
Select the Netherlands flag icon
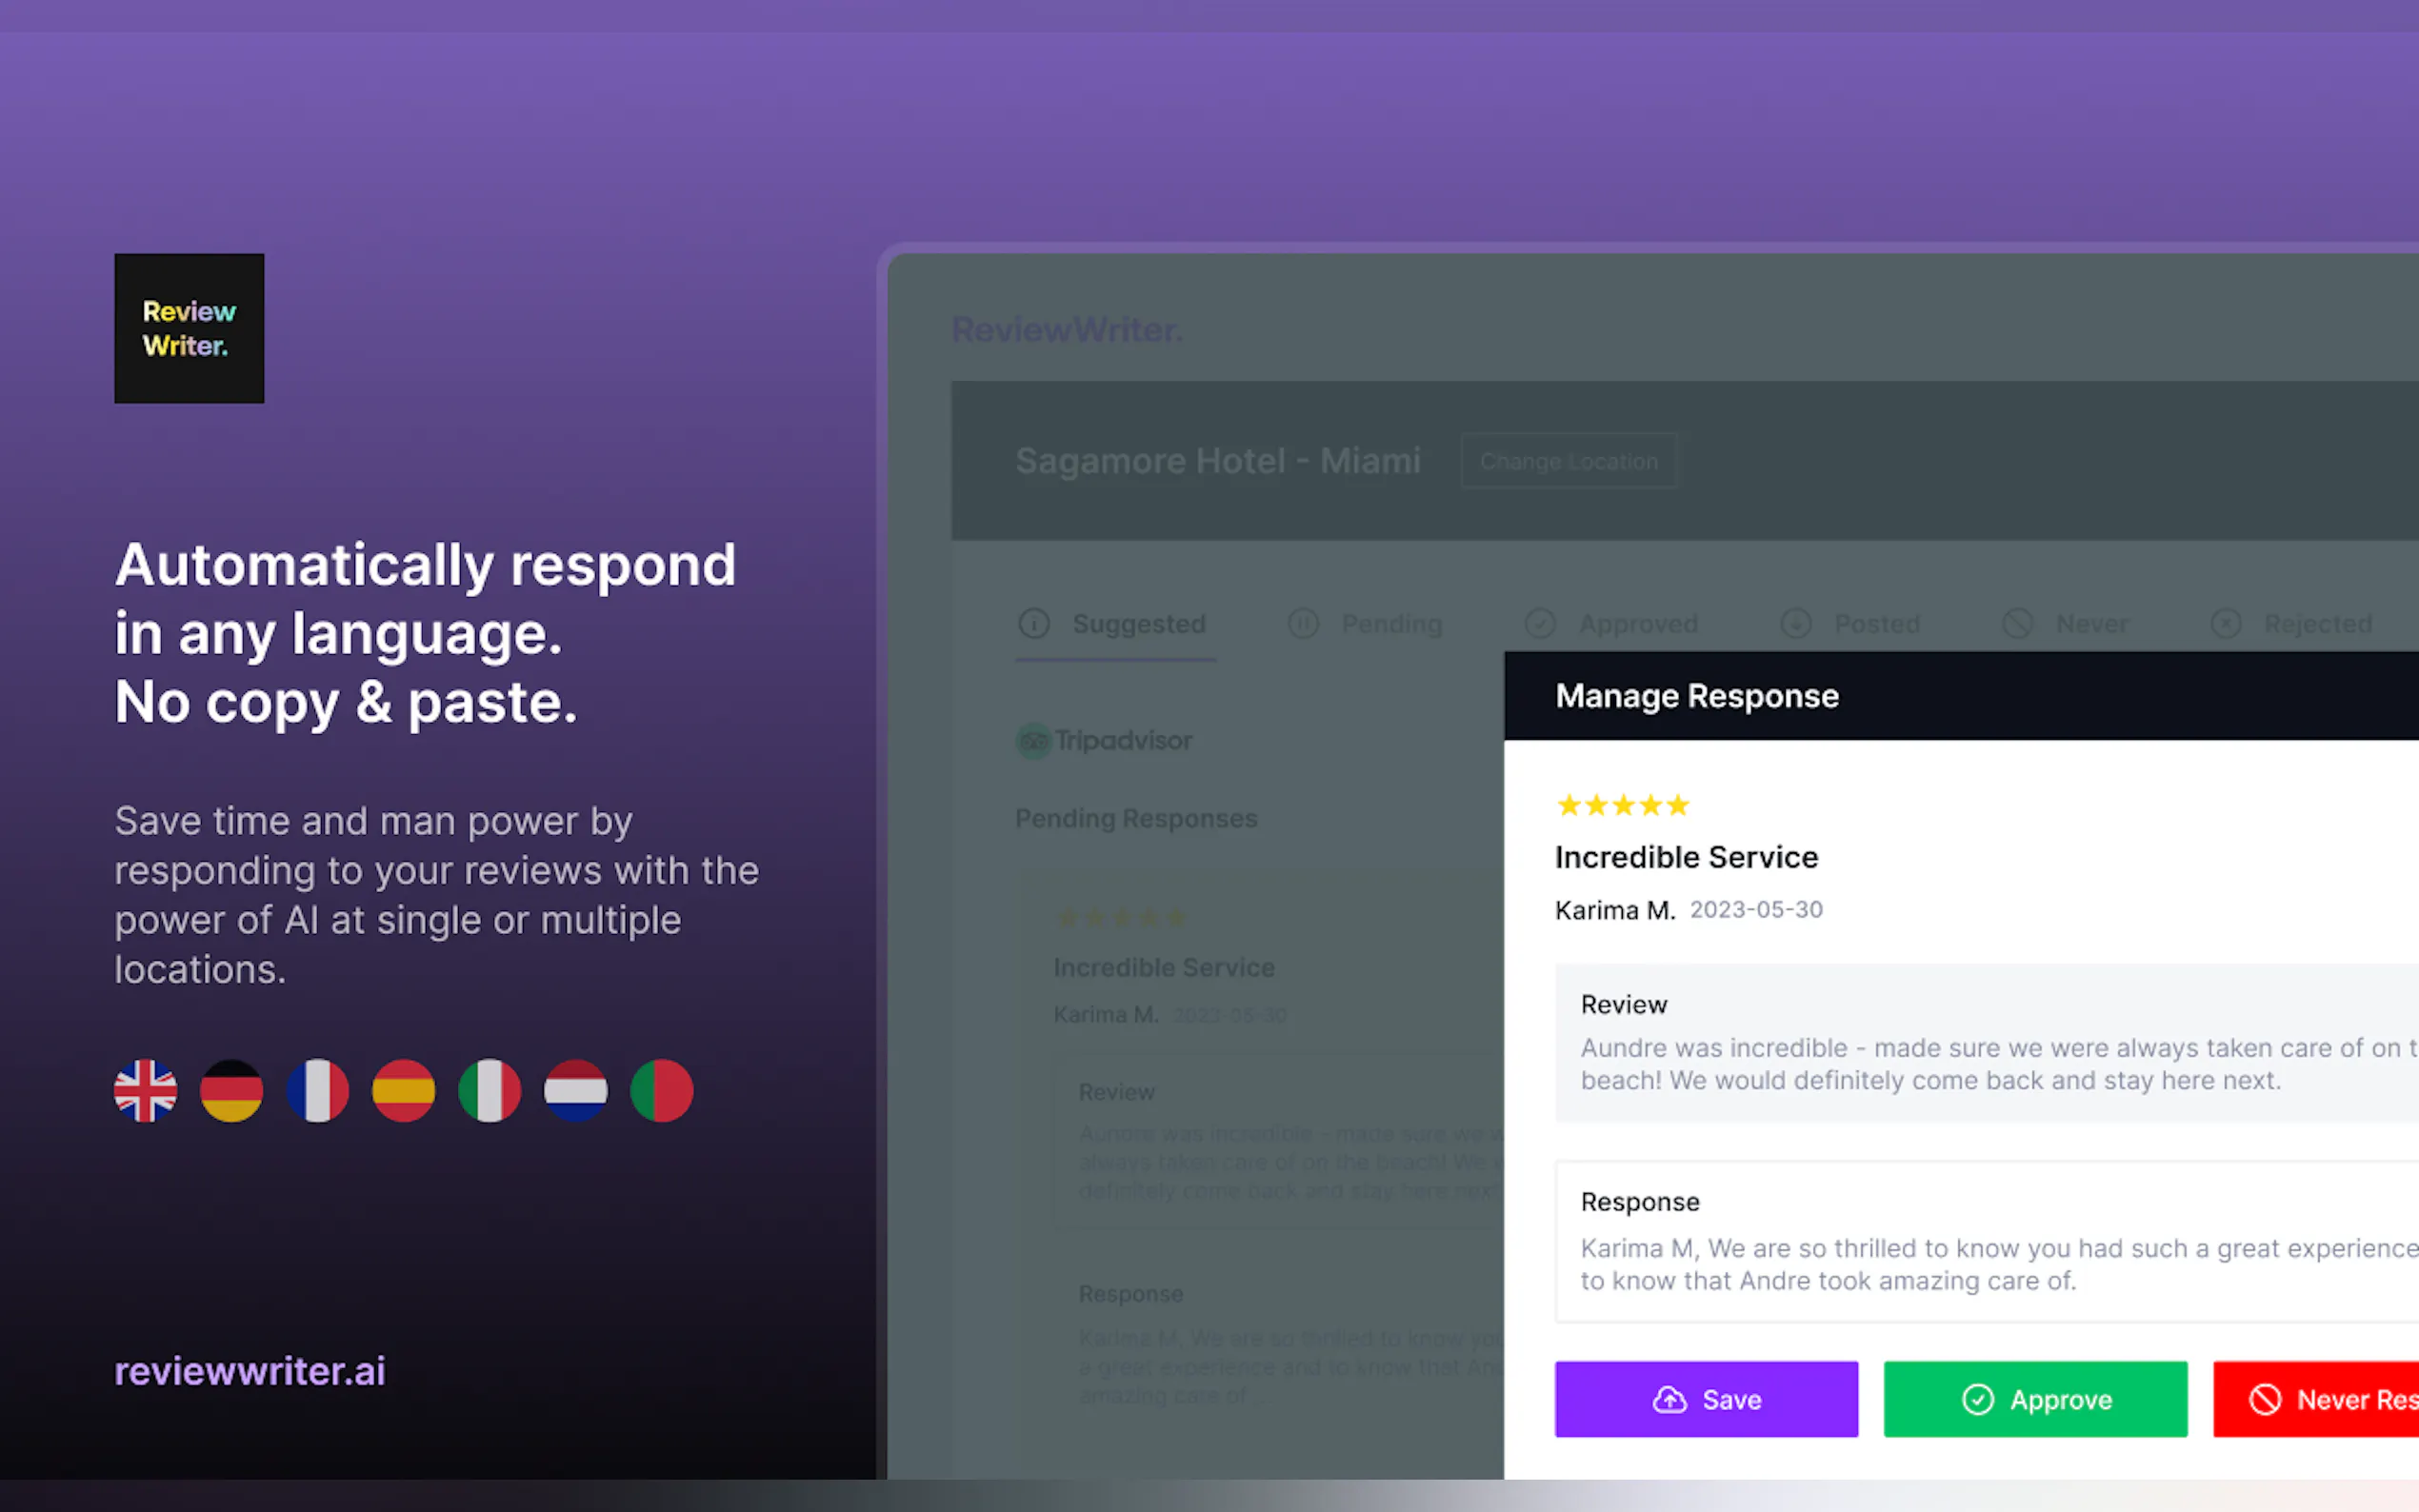click(x=575, y=1090)
